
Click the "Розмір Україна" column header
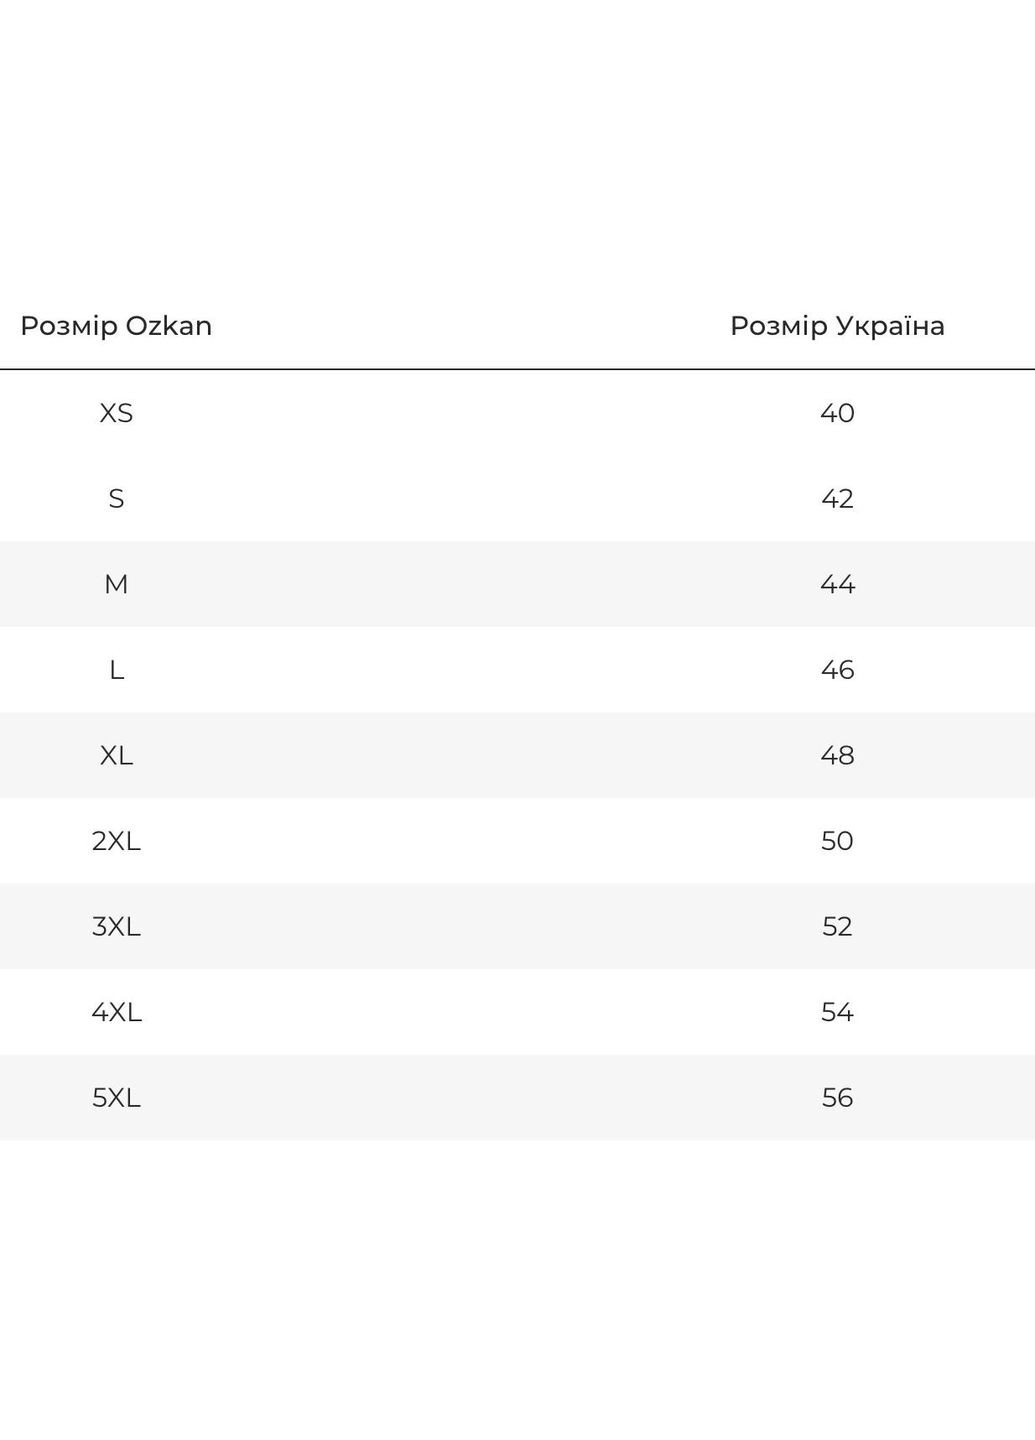(x=837, y=326)
